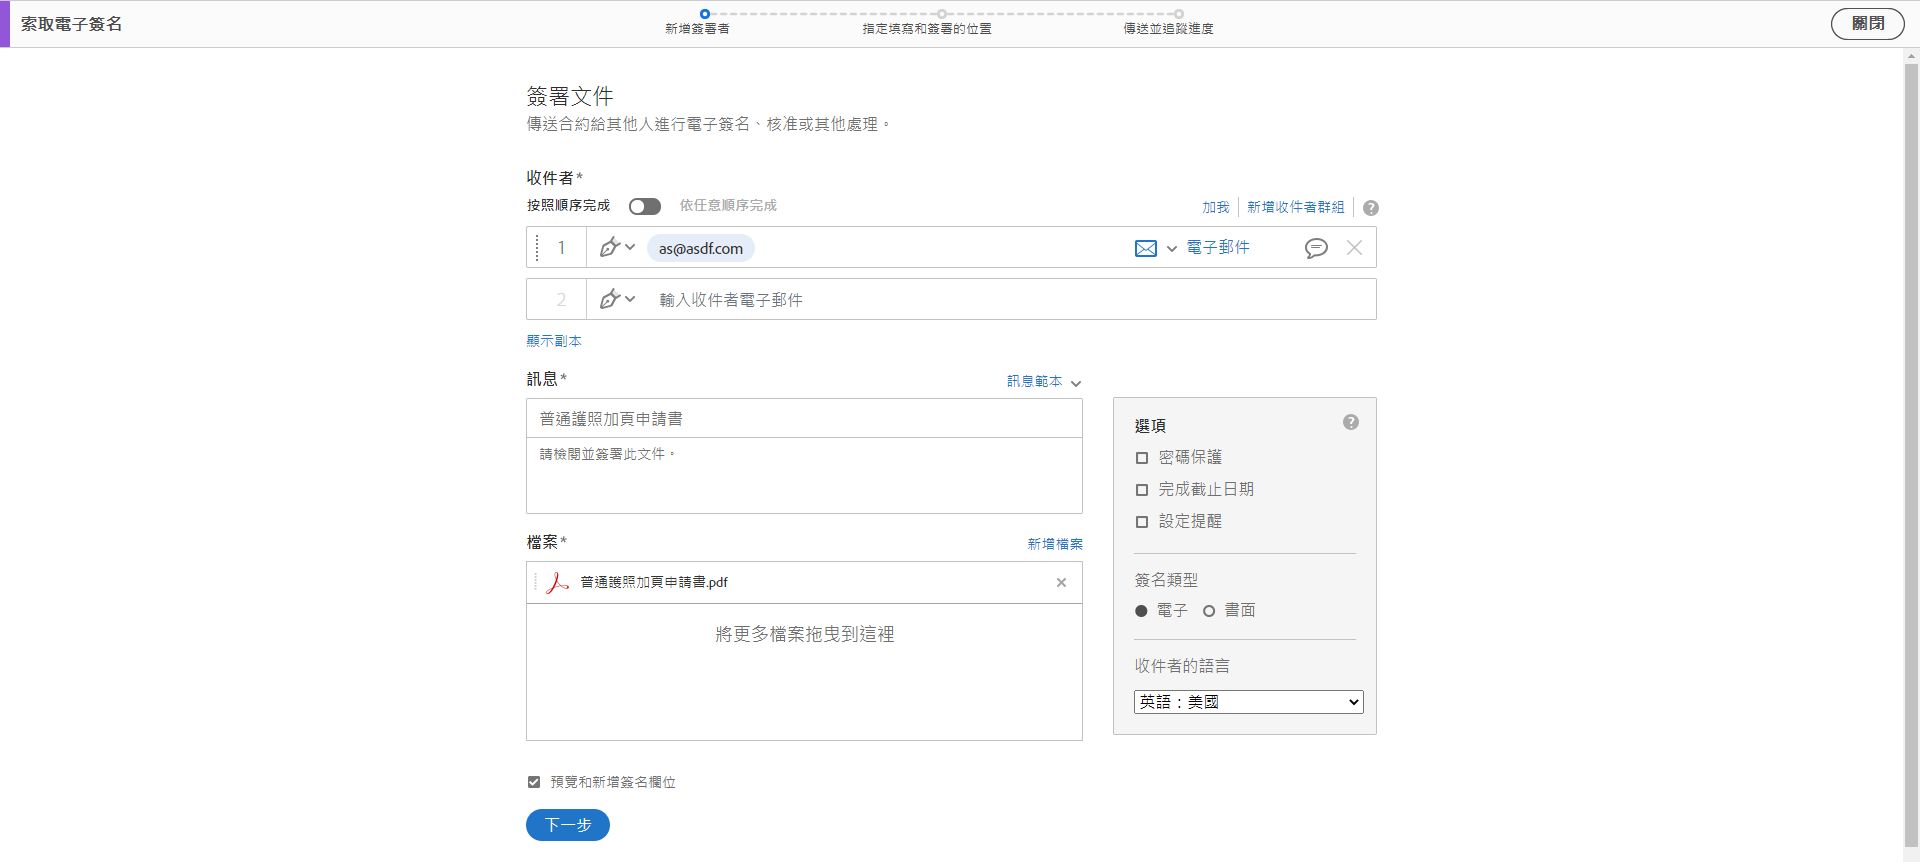Viewport: 1920px width, 862px height.
Task: Click the as@asdf.com recipient chip
Action: tap(701, 248)
